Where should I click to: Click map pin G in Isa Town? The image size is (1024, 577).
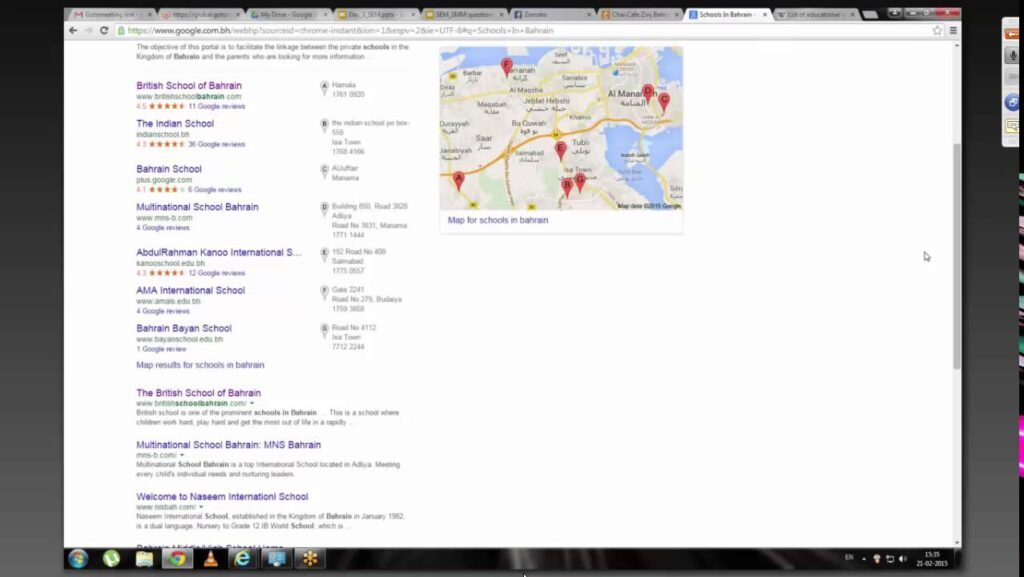[580, 182]
